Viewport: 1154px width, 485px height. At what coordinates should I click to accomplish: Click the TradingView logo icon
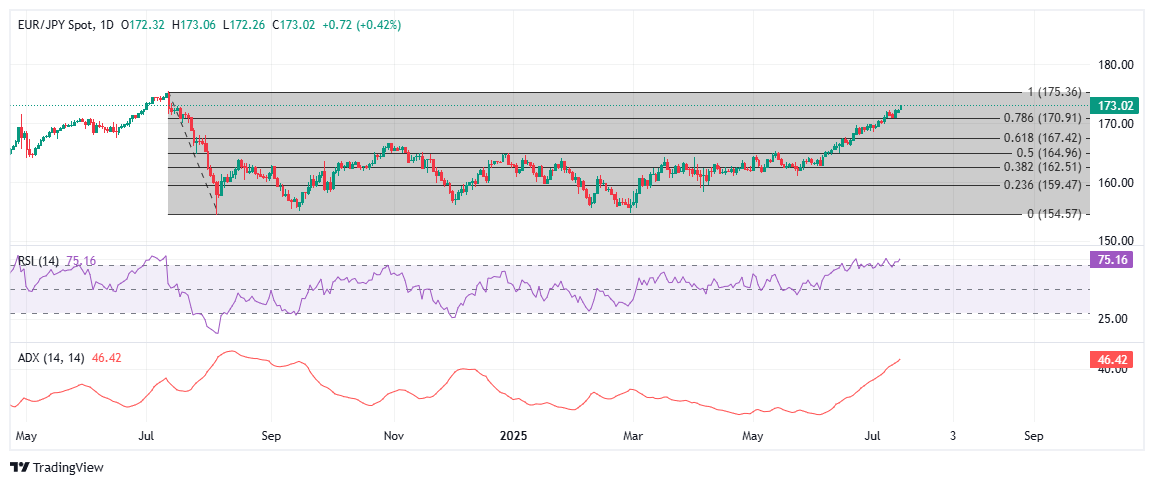[20, 468]
